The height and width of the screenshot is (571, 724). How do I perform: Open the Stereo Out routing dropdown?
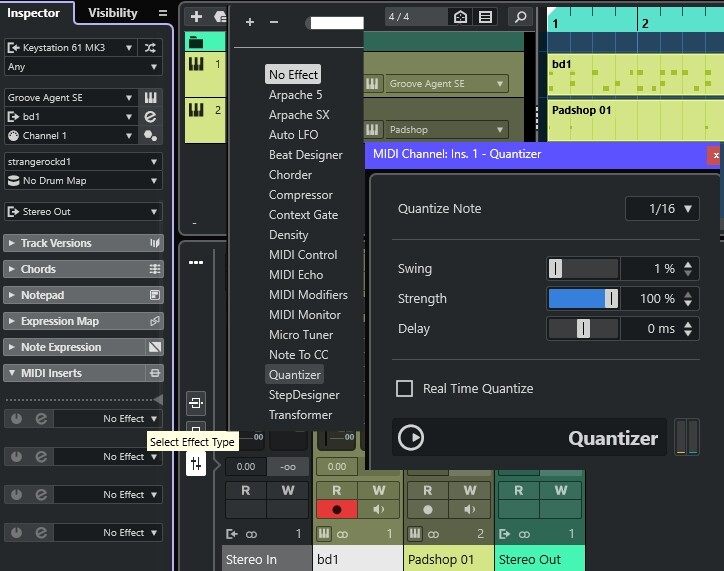pos(83,211)
